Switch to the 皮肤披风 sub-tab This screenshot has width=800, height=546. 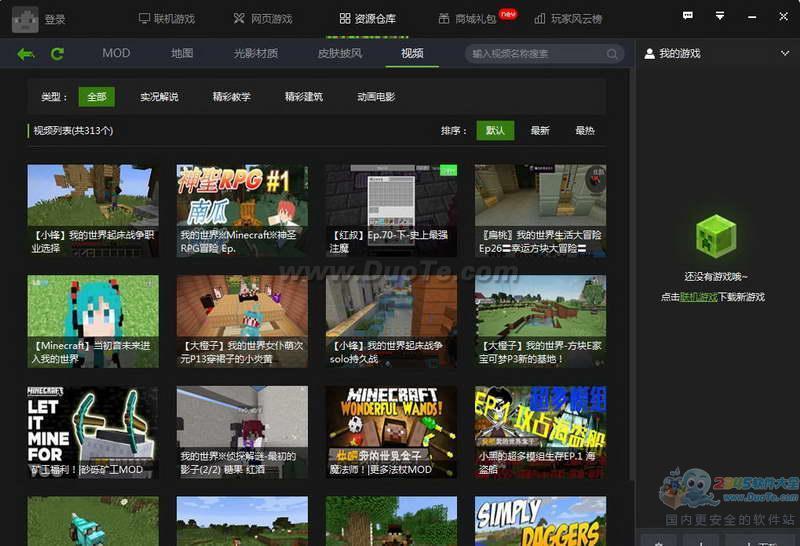340,53
